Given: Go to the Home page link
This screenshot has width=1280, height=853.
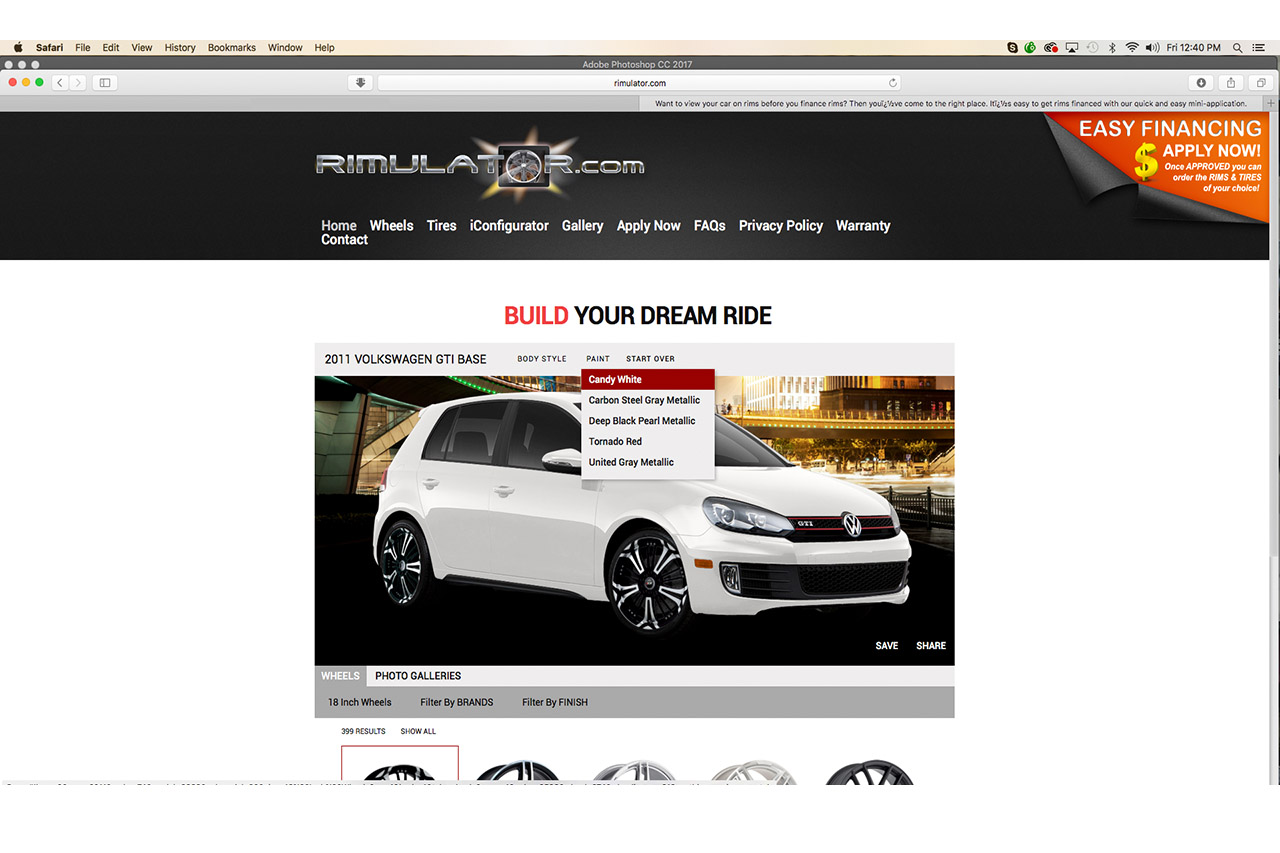Looking at the screenshot, I should point(339,226).
